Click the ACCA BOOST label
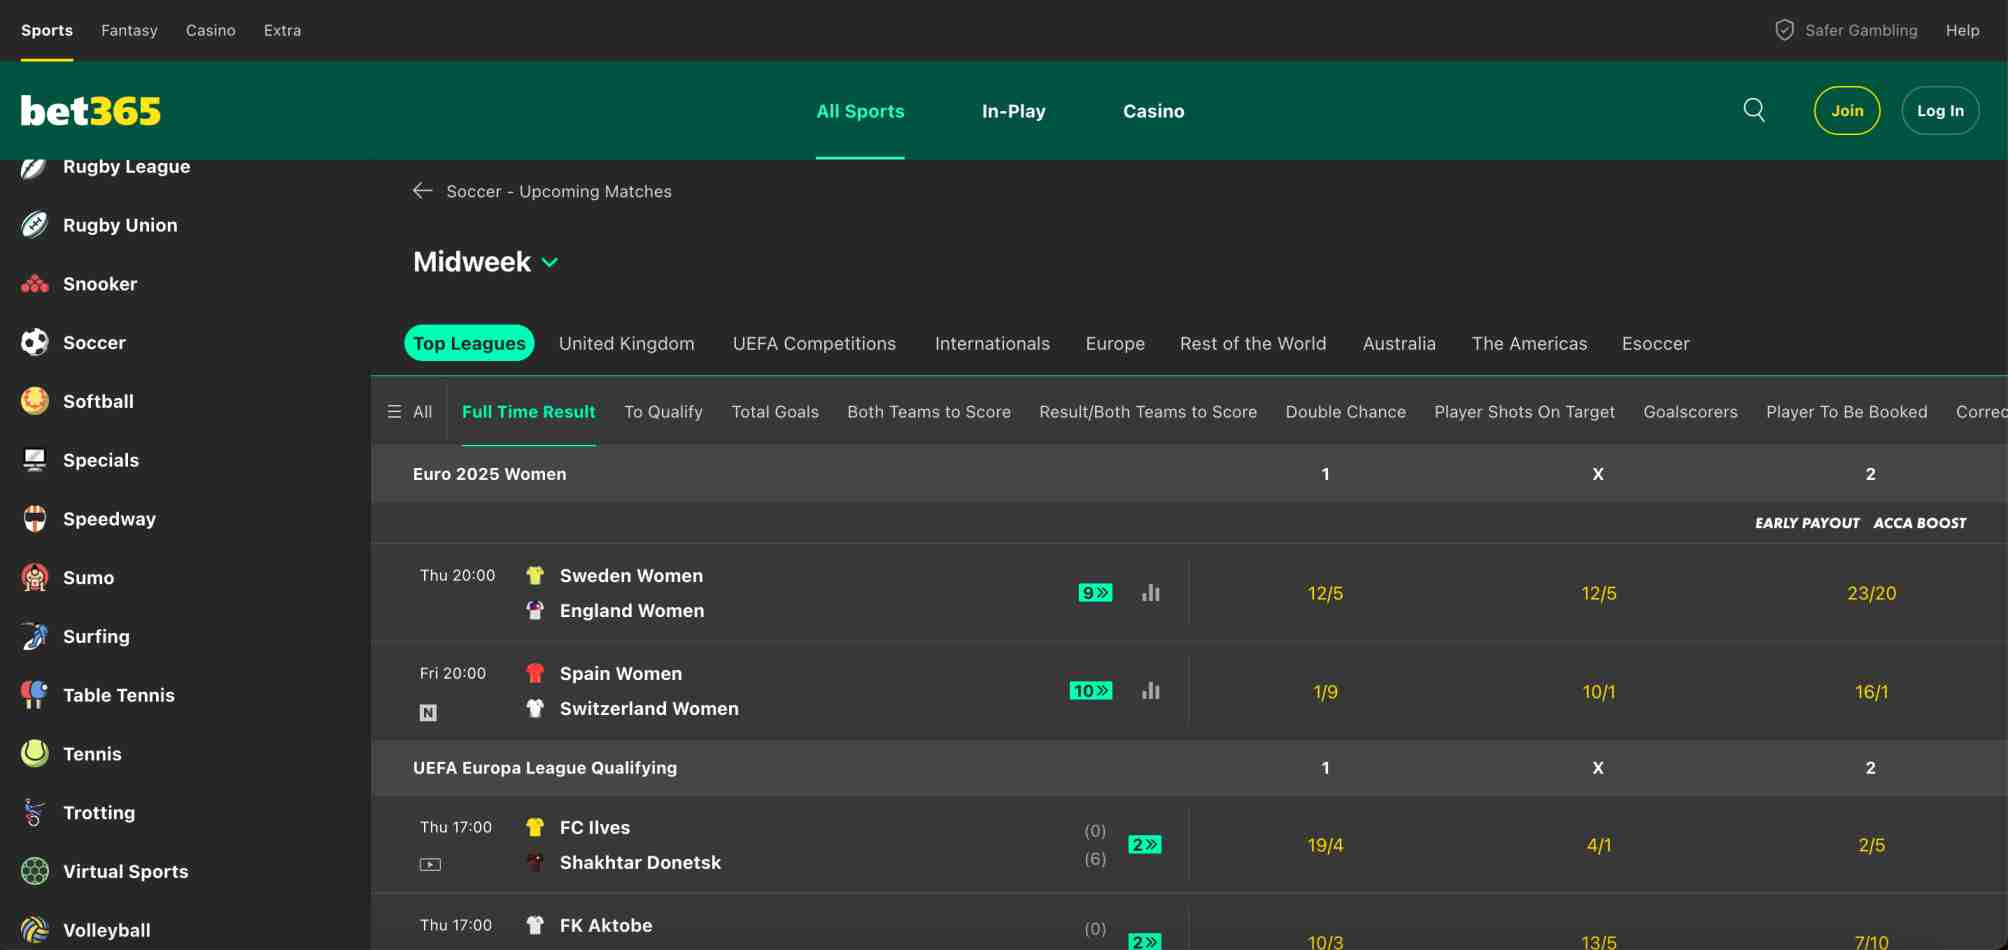This screenshot has width=2008, height=950. [x=1920, y=523]
